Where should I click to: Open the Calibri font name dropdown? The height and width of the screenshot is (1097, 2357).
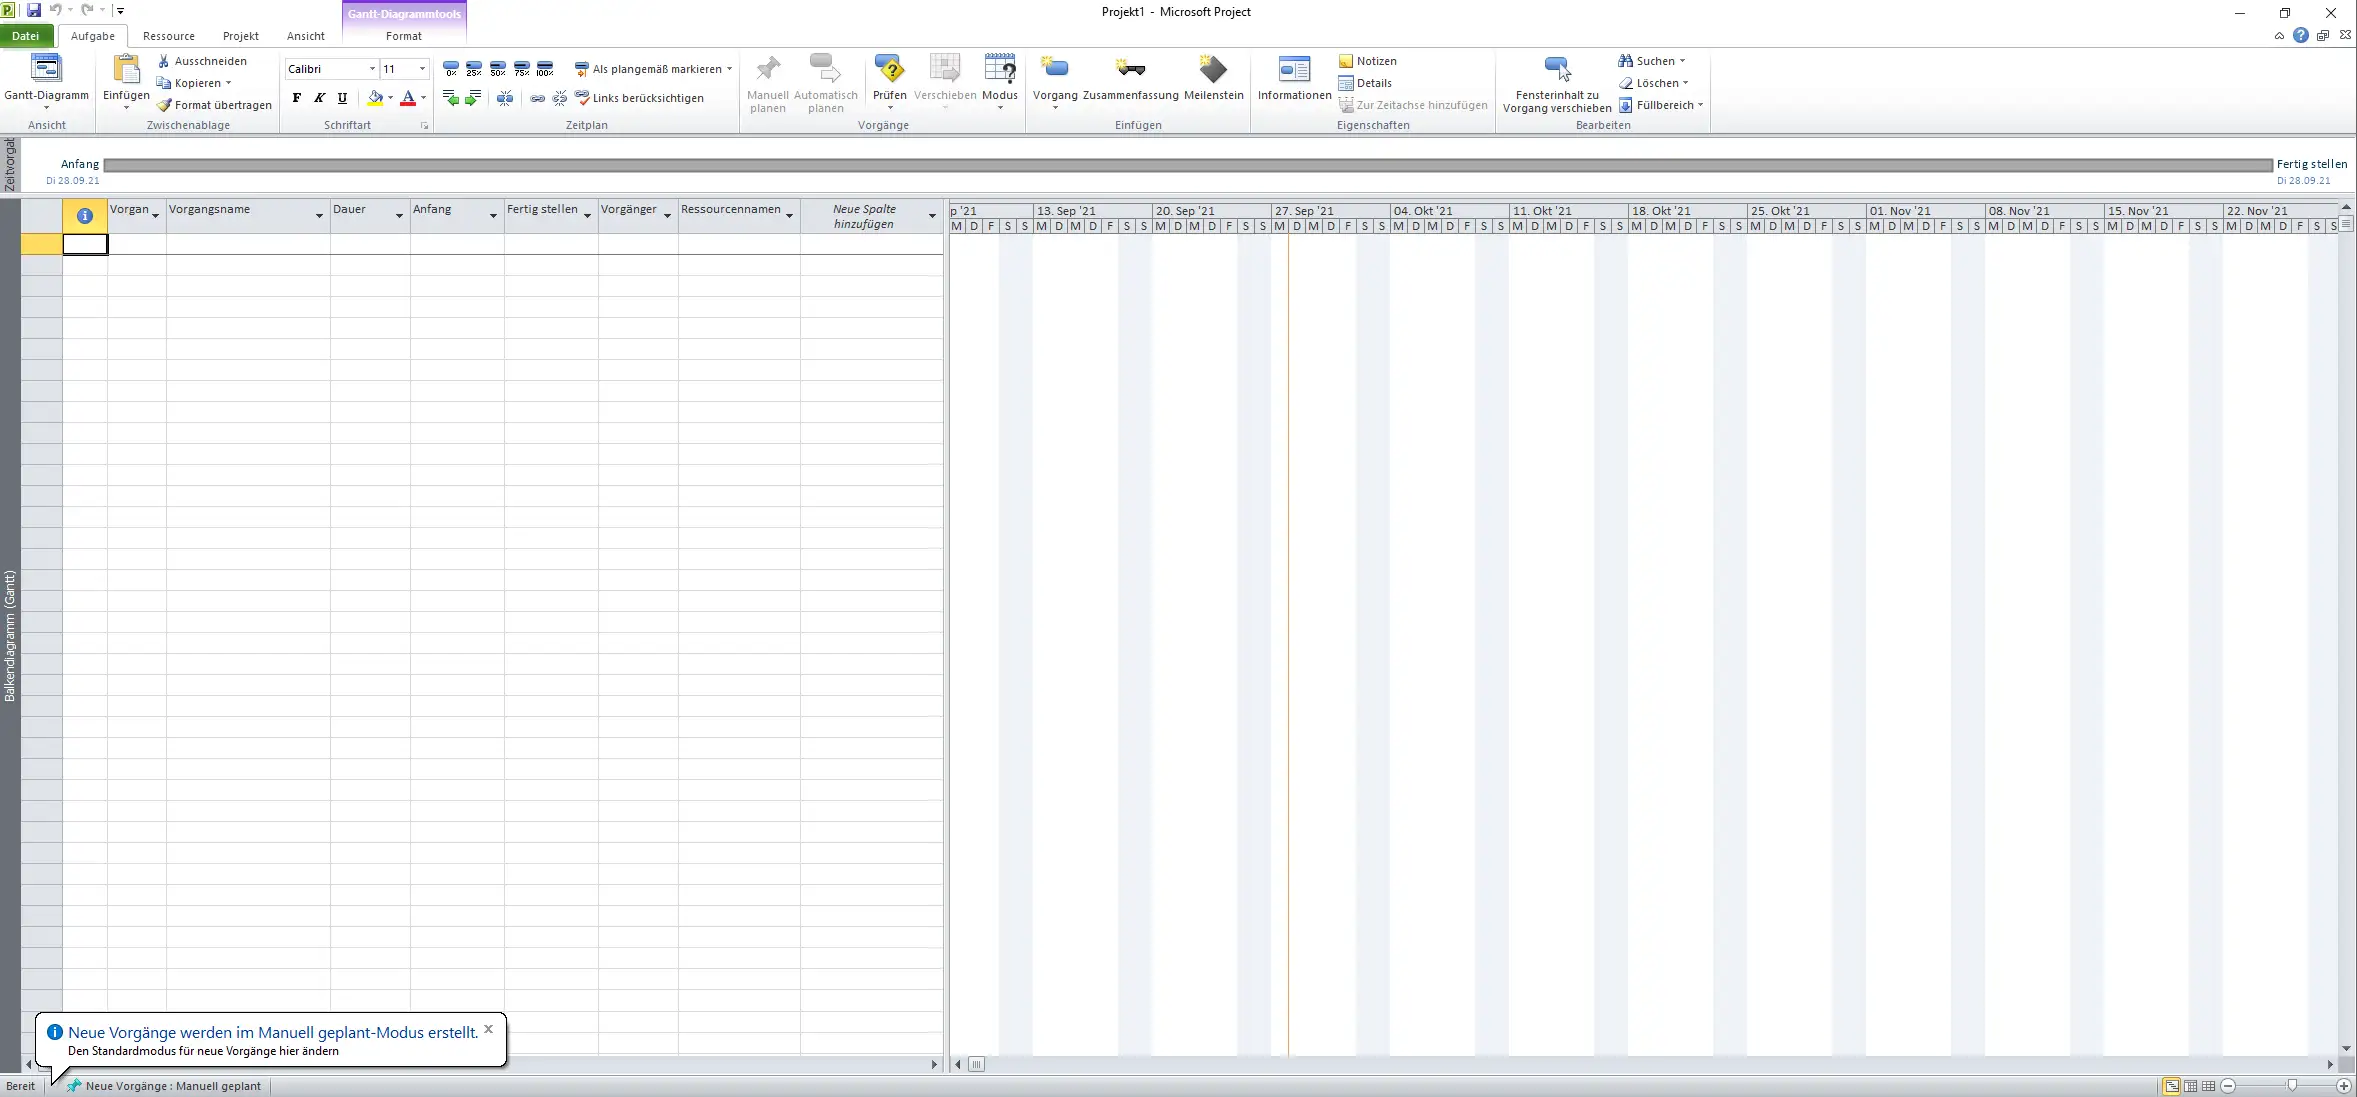(x=372, y=69)
